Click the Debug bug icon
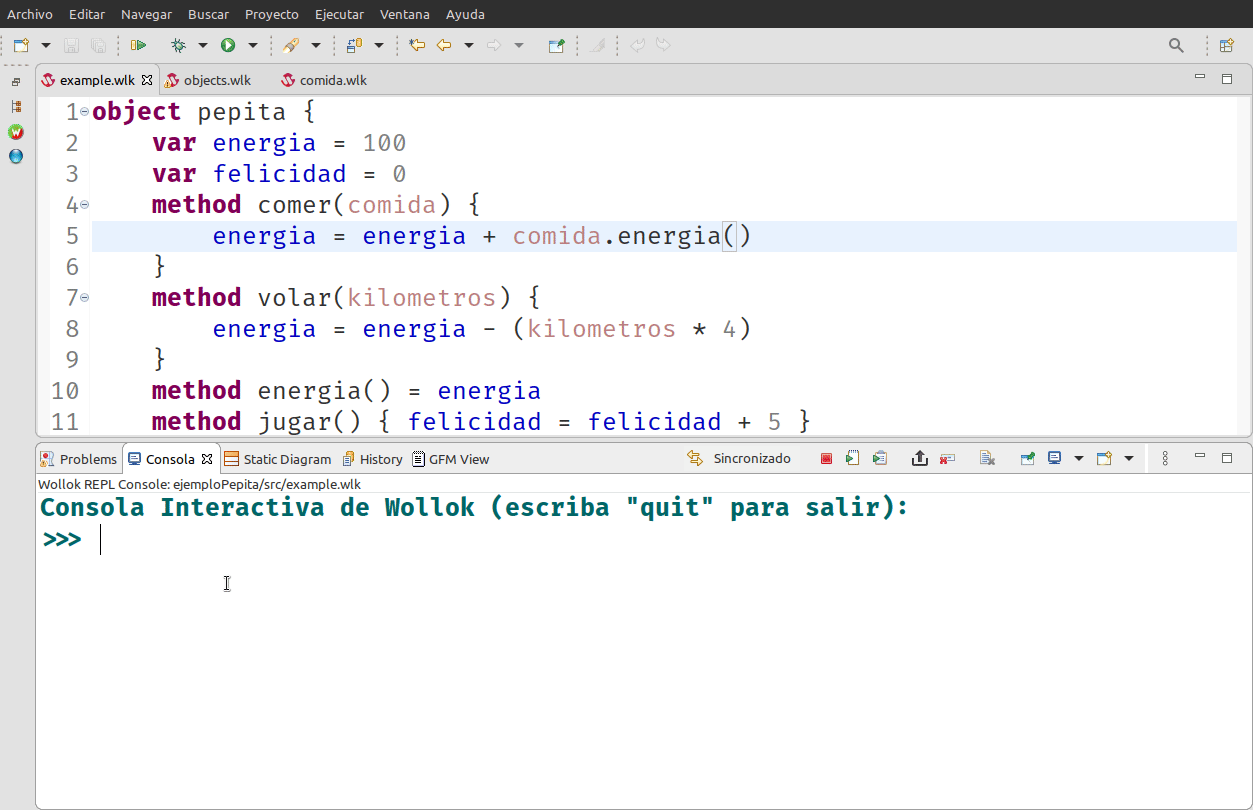 pyautogui.click(x=178, y=45)
